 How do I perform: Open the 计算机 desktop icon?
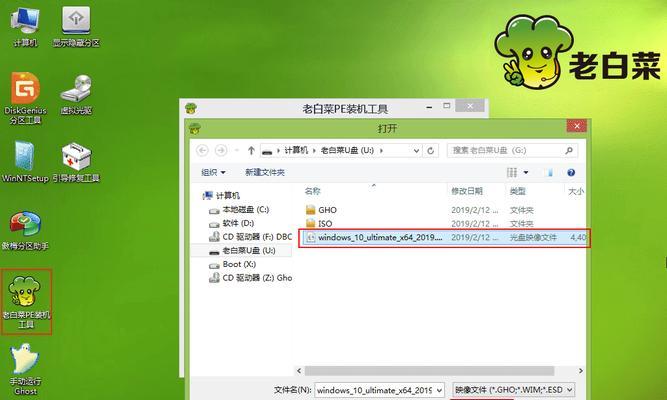point(25,26)
